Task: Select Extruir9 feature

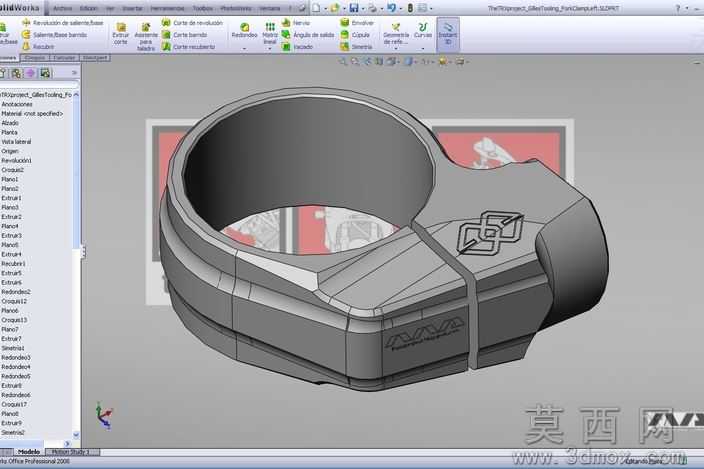Action: tap(11, 423)
